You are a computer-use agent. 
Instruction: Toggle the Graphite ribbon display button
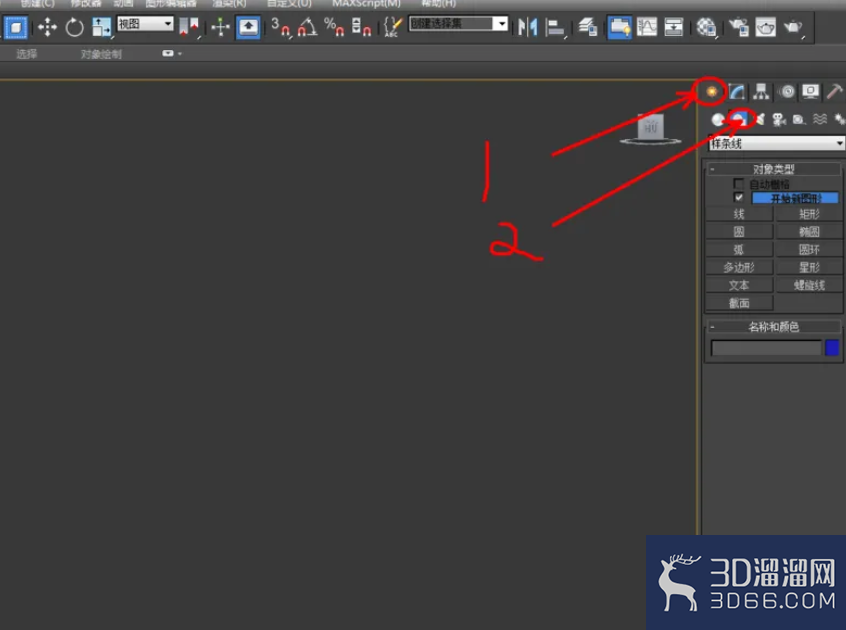pos(619,27)
